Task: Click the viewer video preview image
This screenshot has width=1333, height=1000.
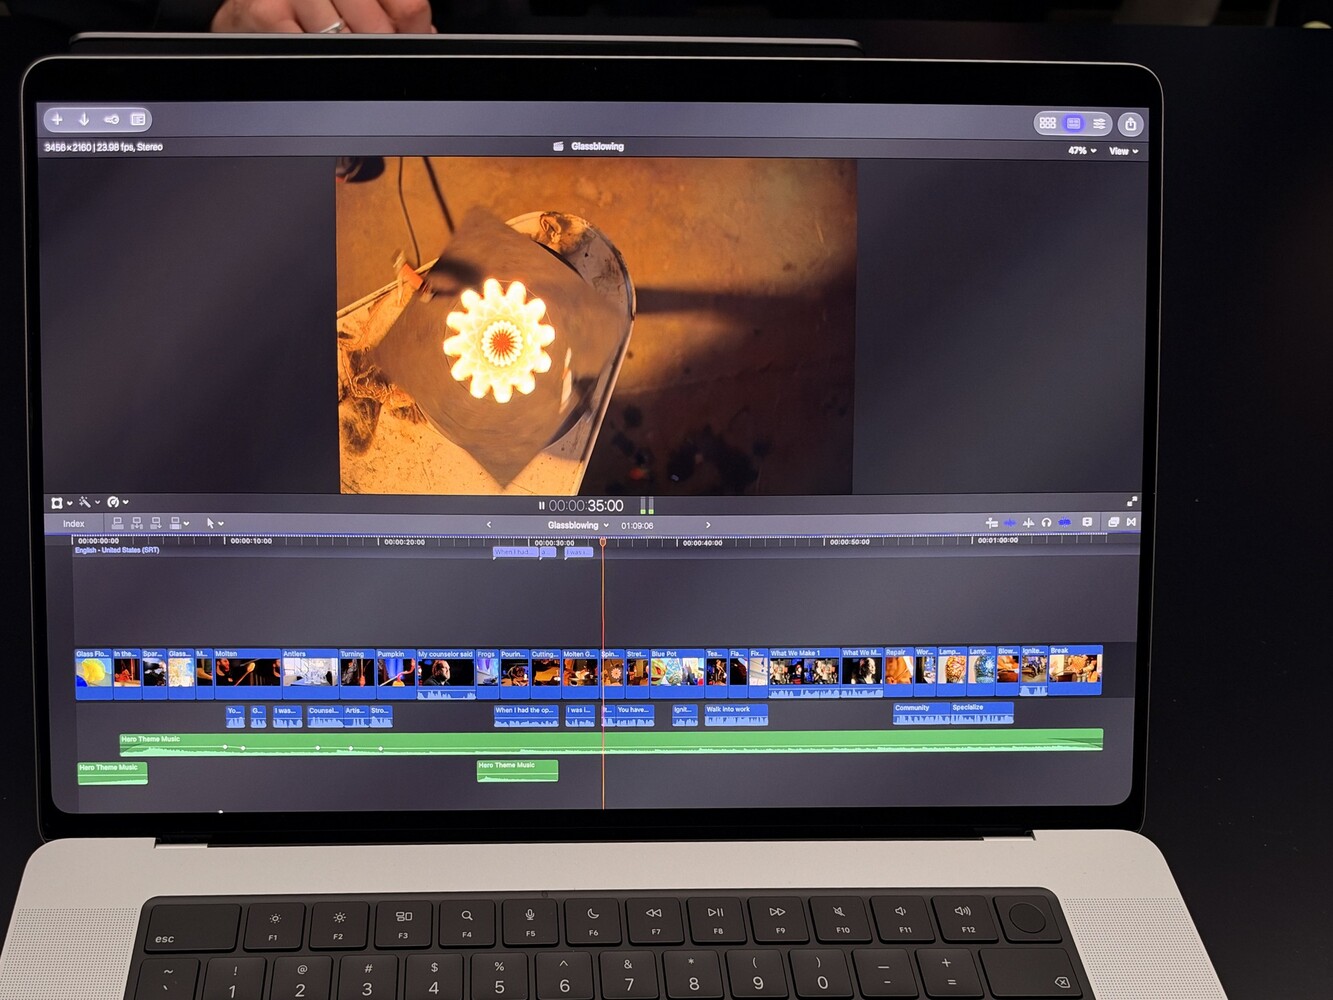Action: coord(596,326)
